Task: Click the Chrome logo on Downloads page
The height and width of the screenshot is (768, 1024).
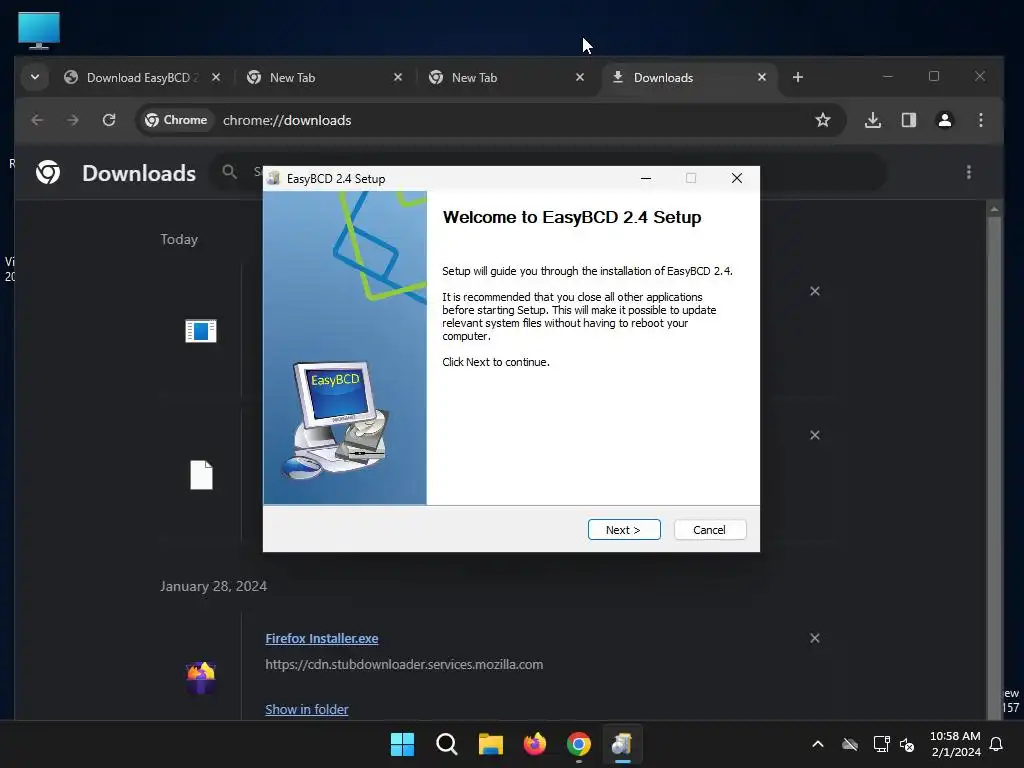Action: [48, 172]
